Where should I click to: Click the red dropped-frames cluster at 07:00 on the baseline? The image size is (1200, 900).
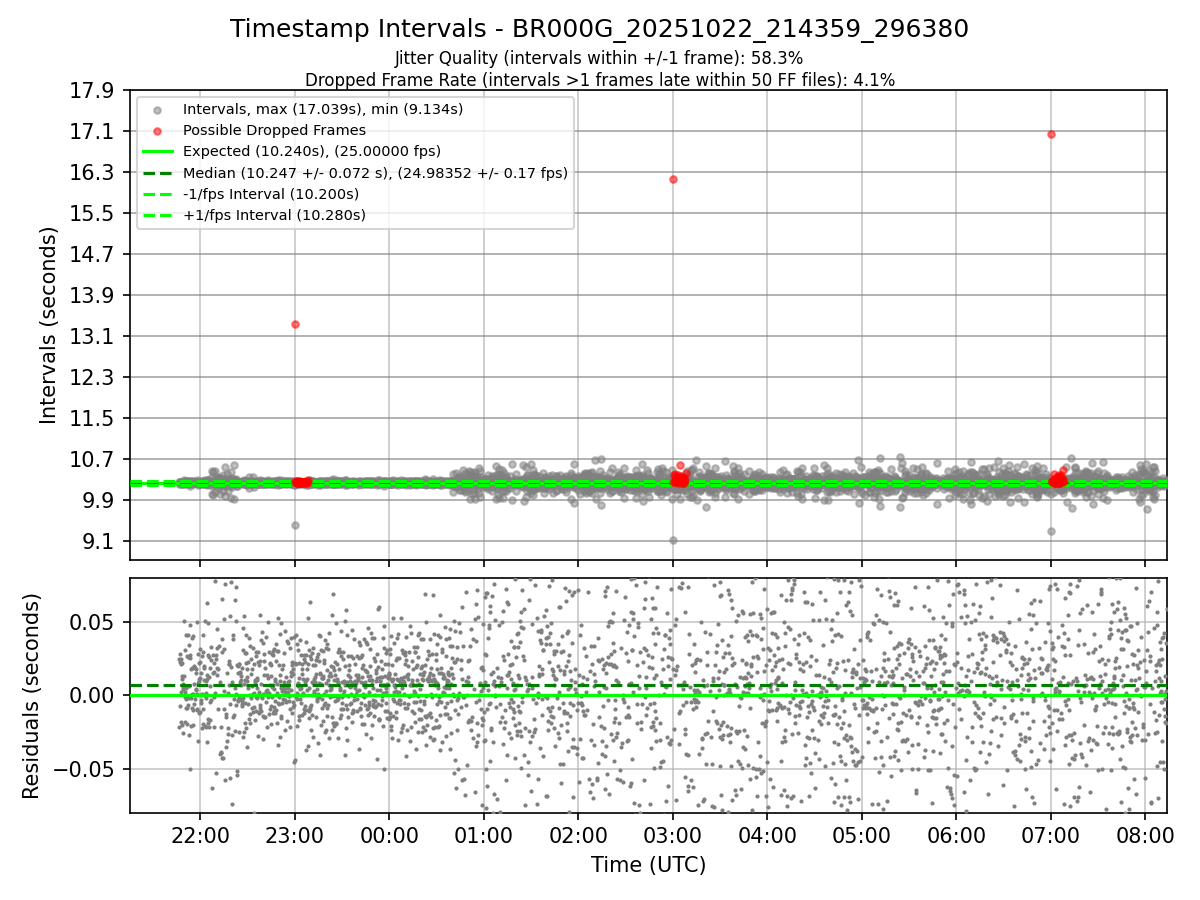pyautogui.click(x=1058, y=480)
